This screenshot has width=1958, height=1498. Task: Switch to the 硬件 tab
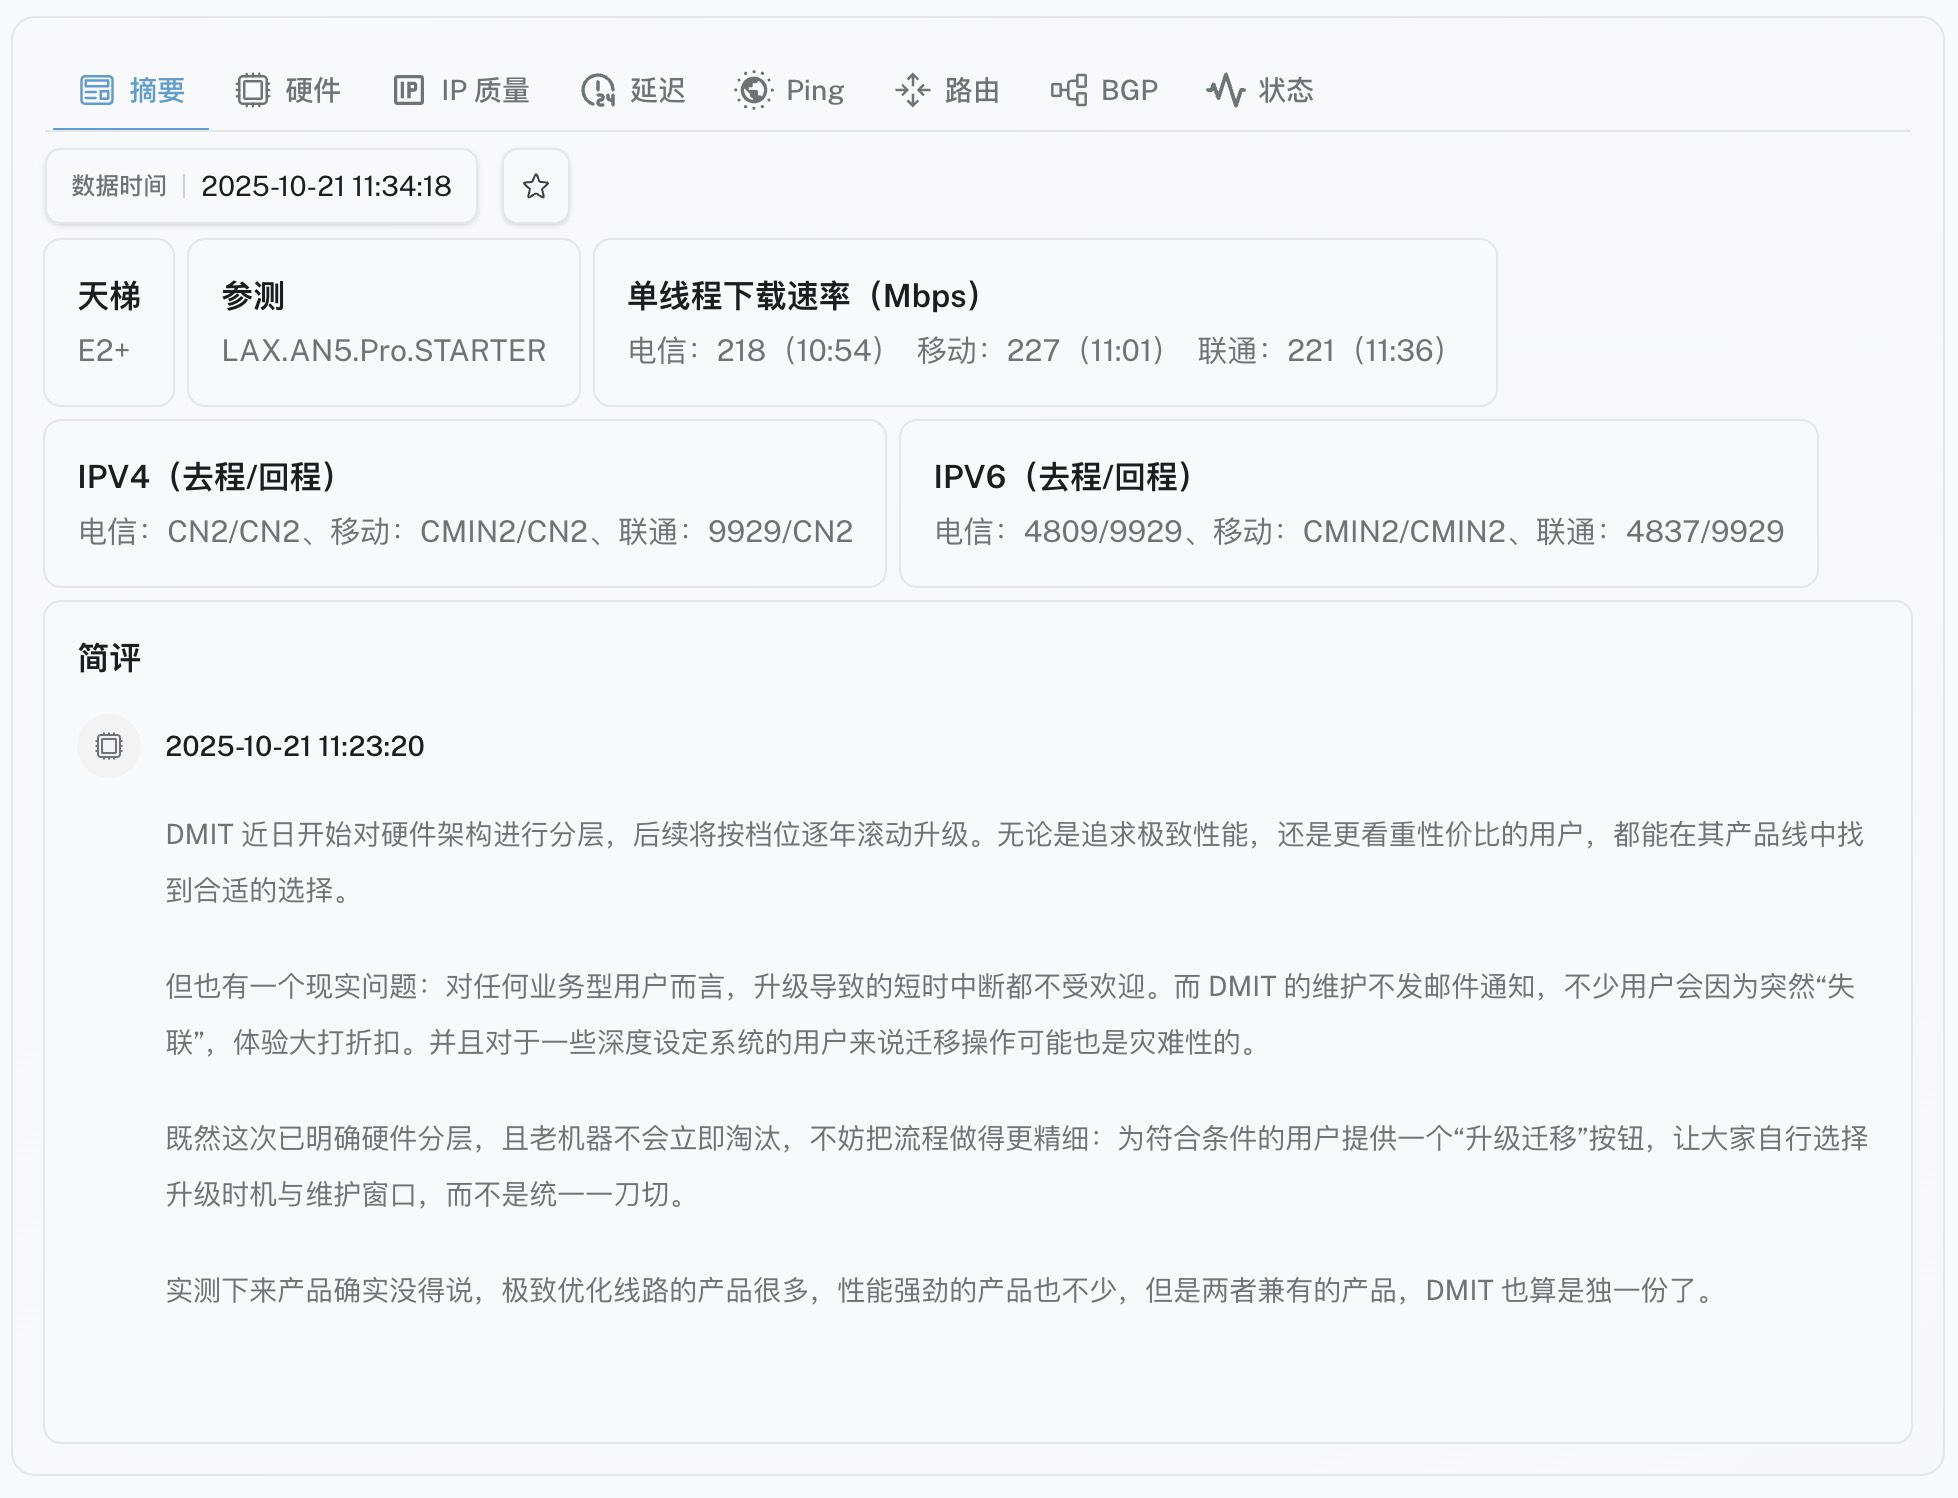312,90
